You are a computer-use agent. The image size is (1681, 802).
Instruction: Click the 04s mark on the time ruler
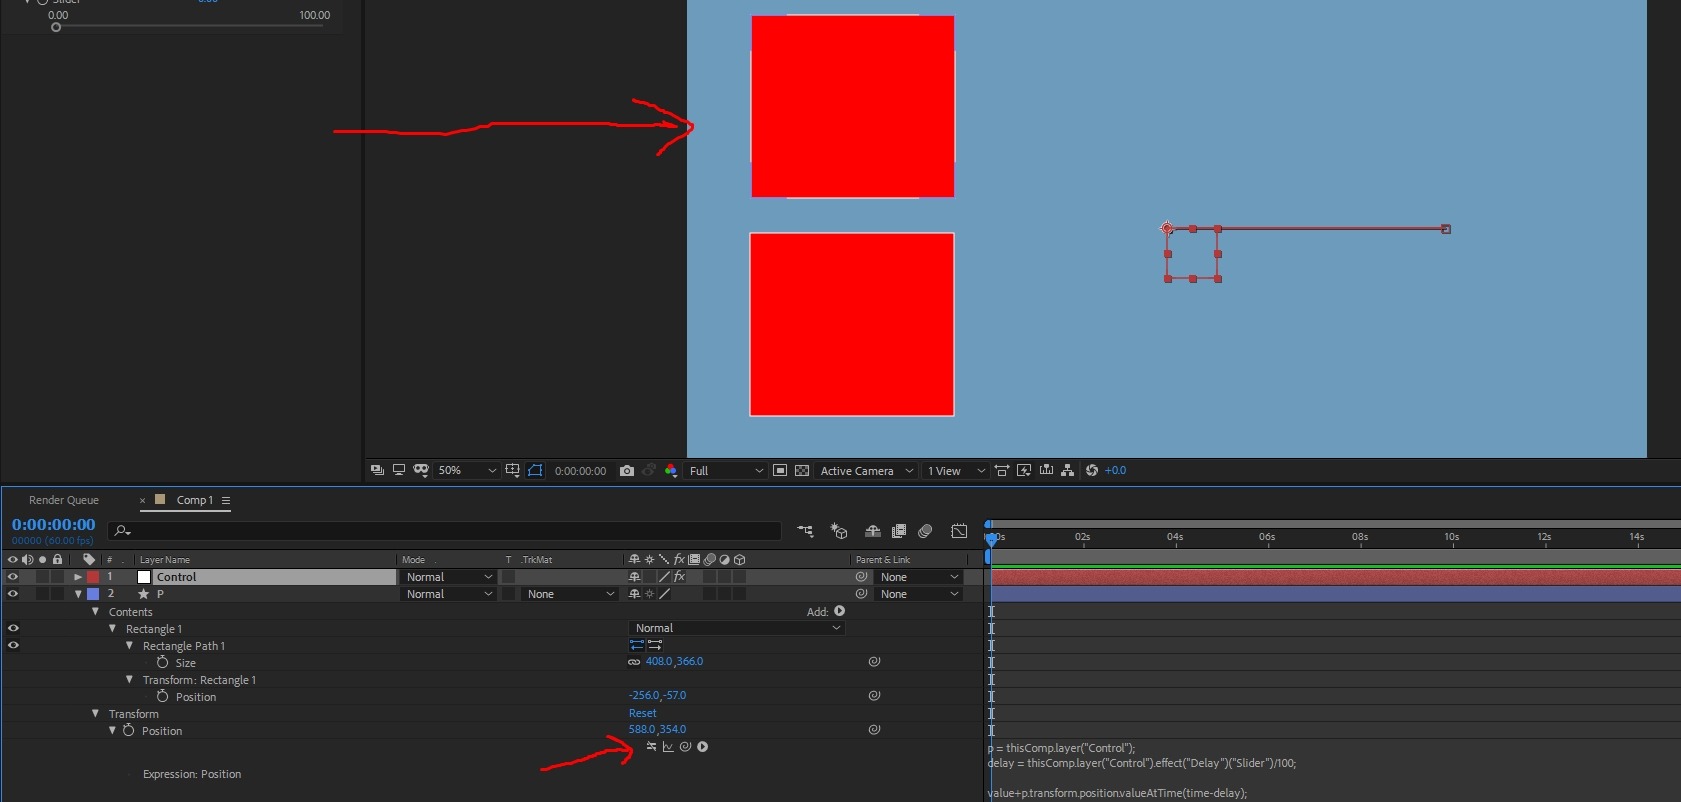pyautogui.click(x=1175, y=537)
